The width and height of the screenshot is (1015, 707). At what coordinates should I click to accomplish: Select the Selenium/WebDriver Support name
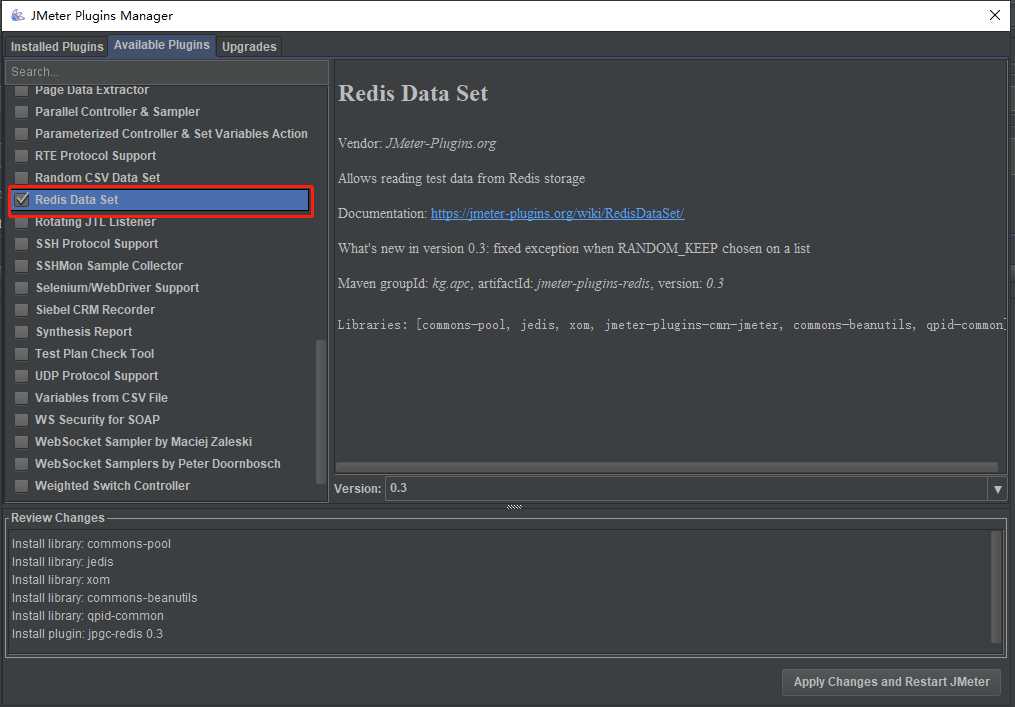117,288
